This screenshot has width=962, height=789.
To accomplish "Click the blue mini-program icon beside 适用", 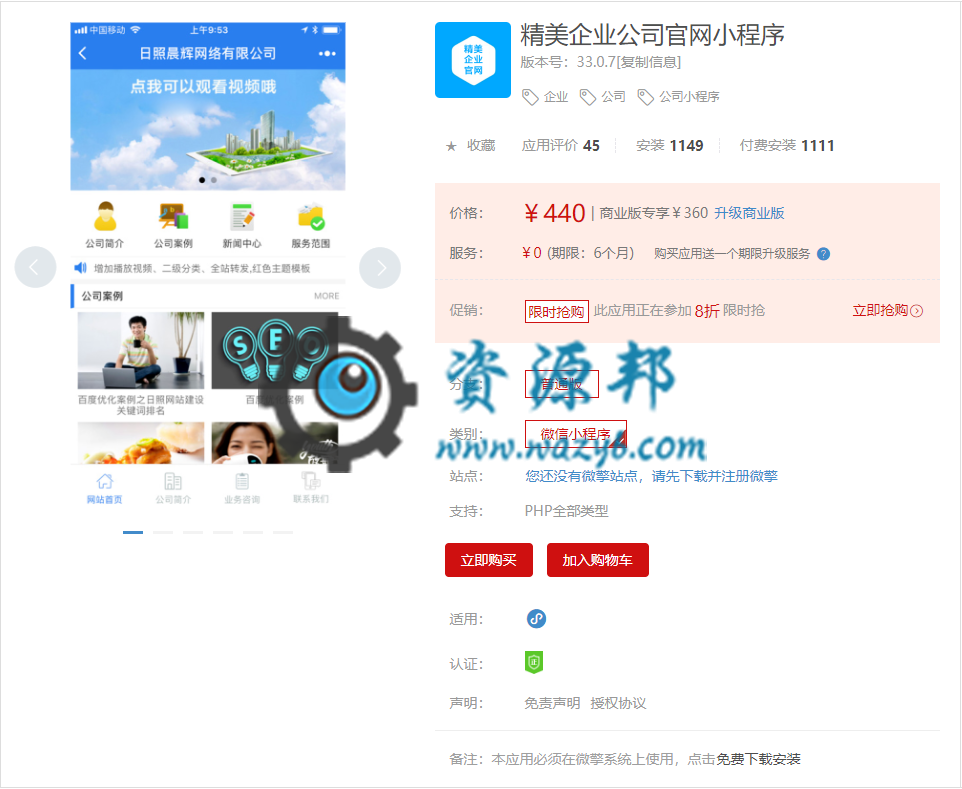I will click(x=536, y=618).
